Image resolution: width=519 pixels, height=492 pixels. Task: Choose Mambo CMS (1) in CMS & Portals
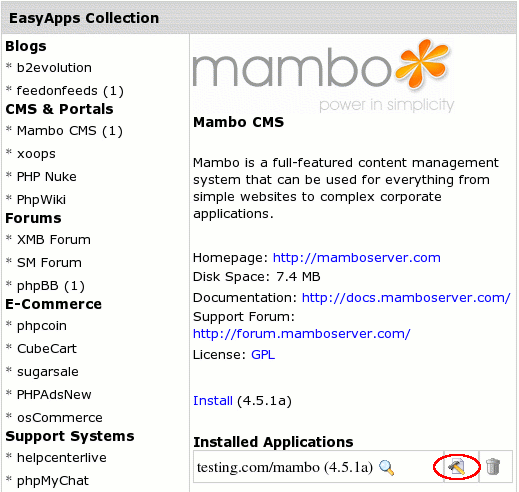(x=70, y=131)
